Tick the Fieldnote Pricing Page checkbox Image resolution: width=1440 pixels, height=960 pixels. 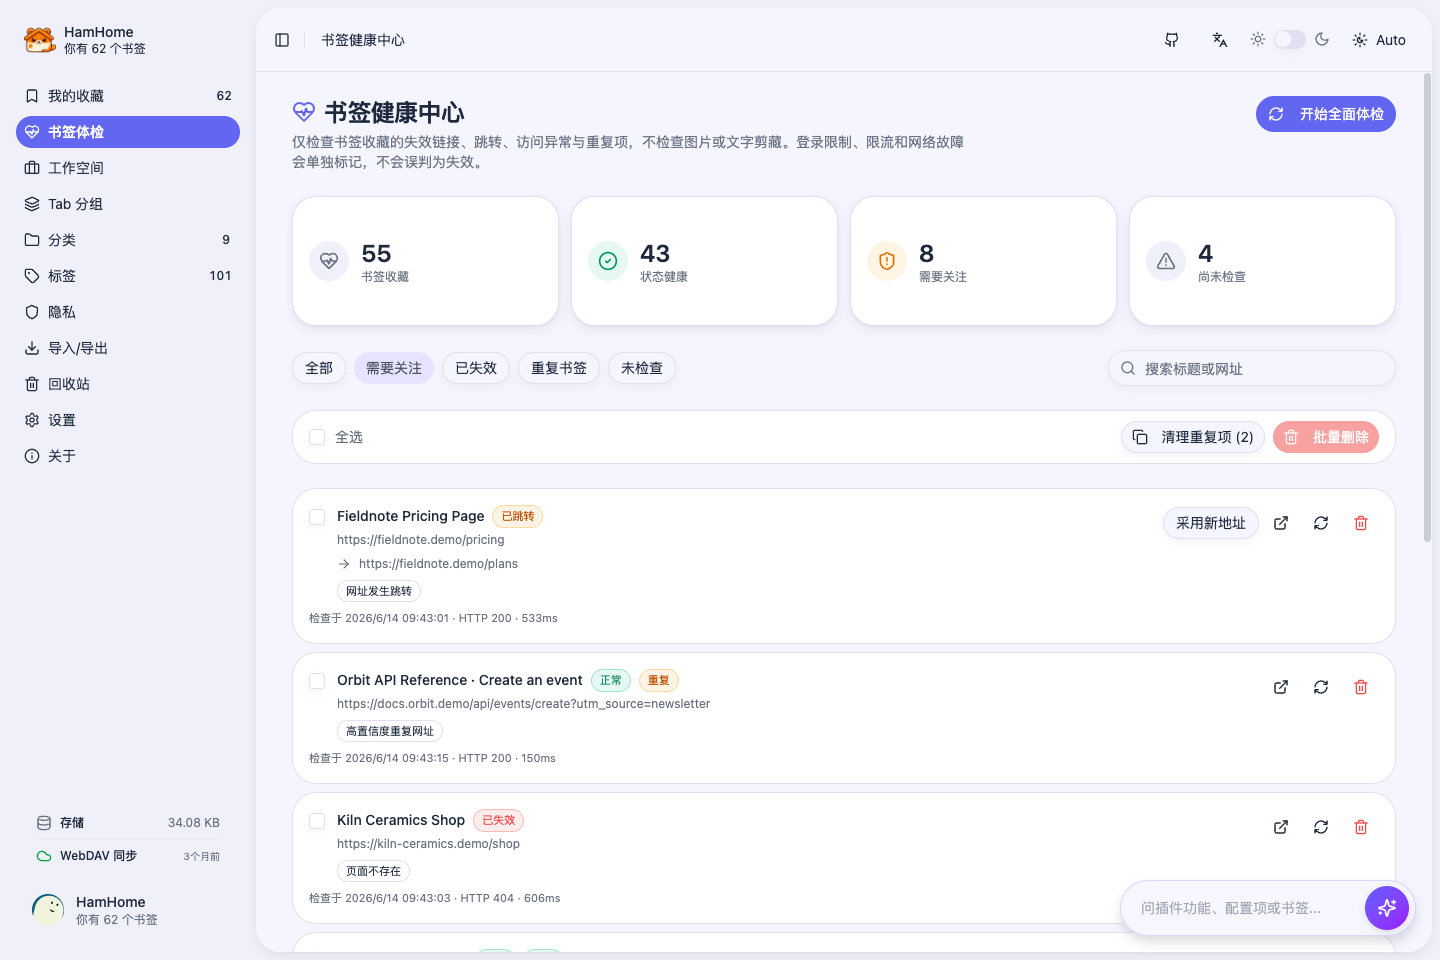pyautogui.click(x=317, y=517)
